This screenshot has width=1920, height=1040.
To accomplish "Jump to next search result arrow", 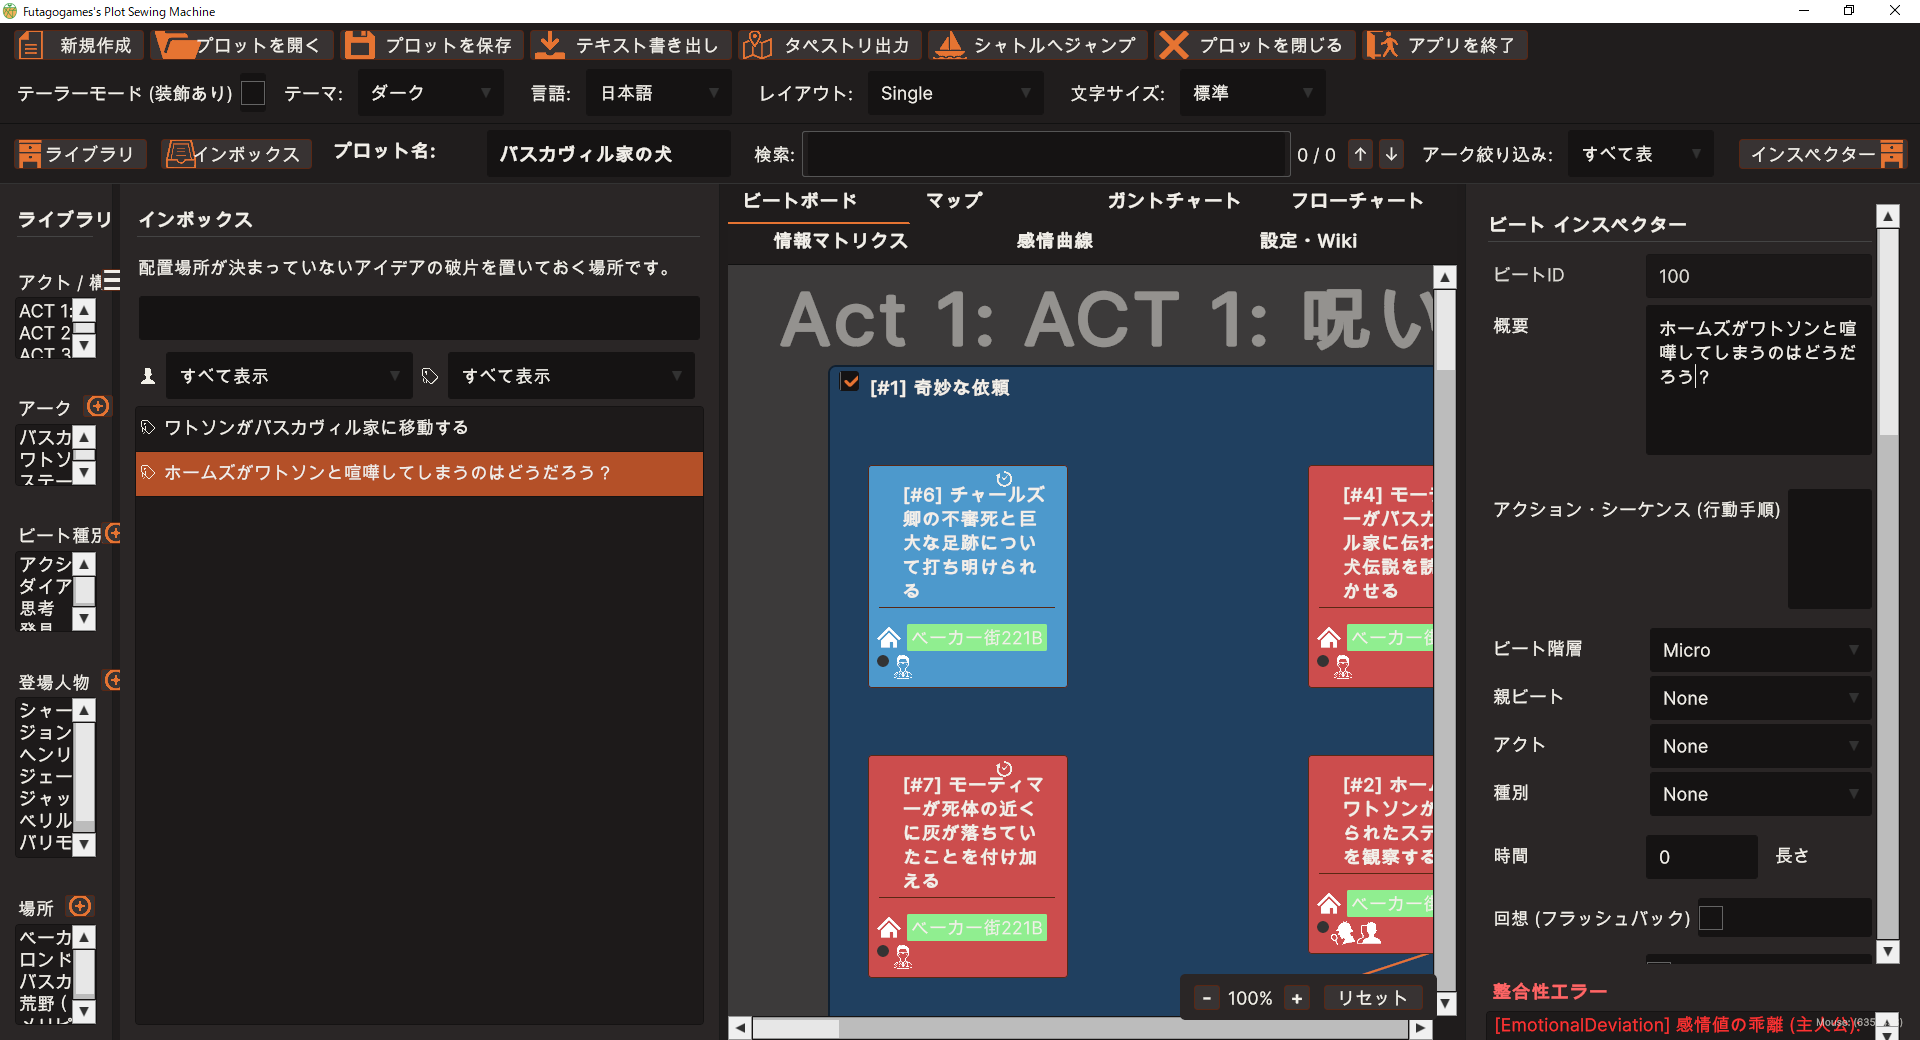I will pyautogui.click(x=1391, y=154).
